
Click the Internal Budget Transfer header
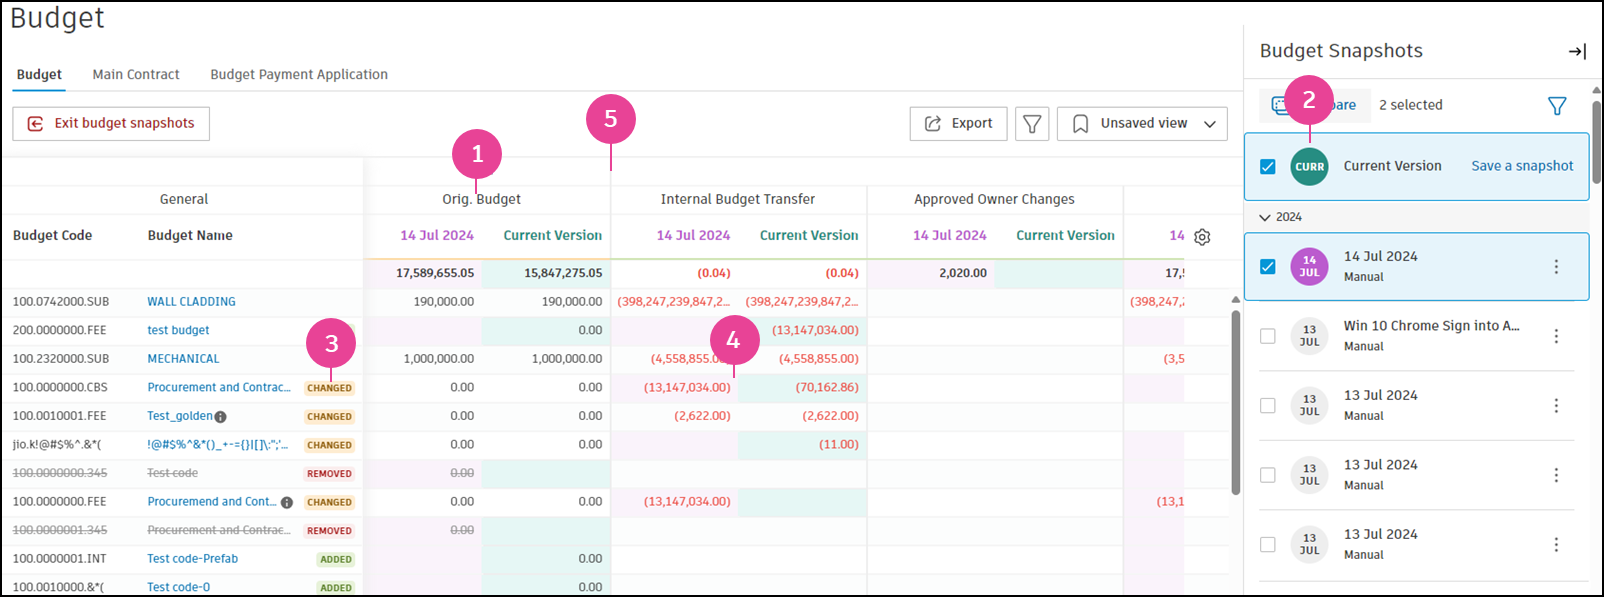tap(737, 200)
